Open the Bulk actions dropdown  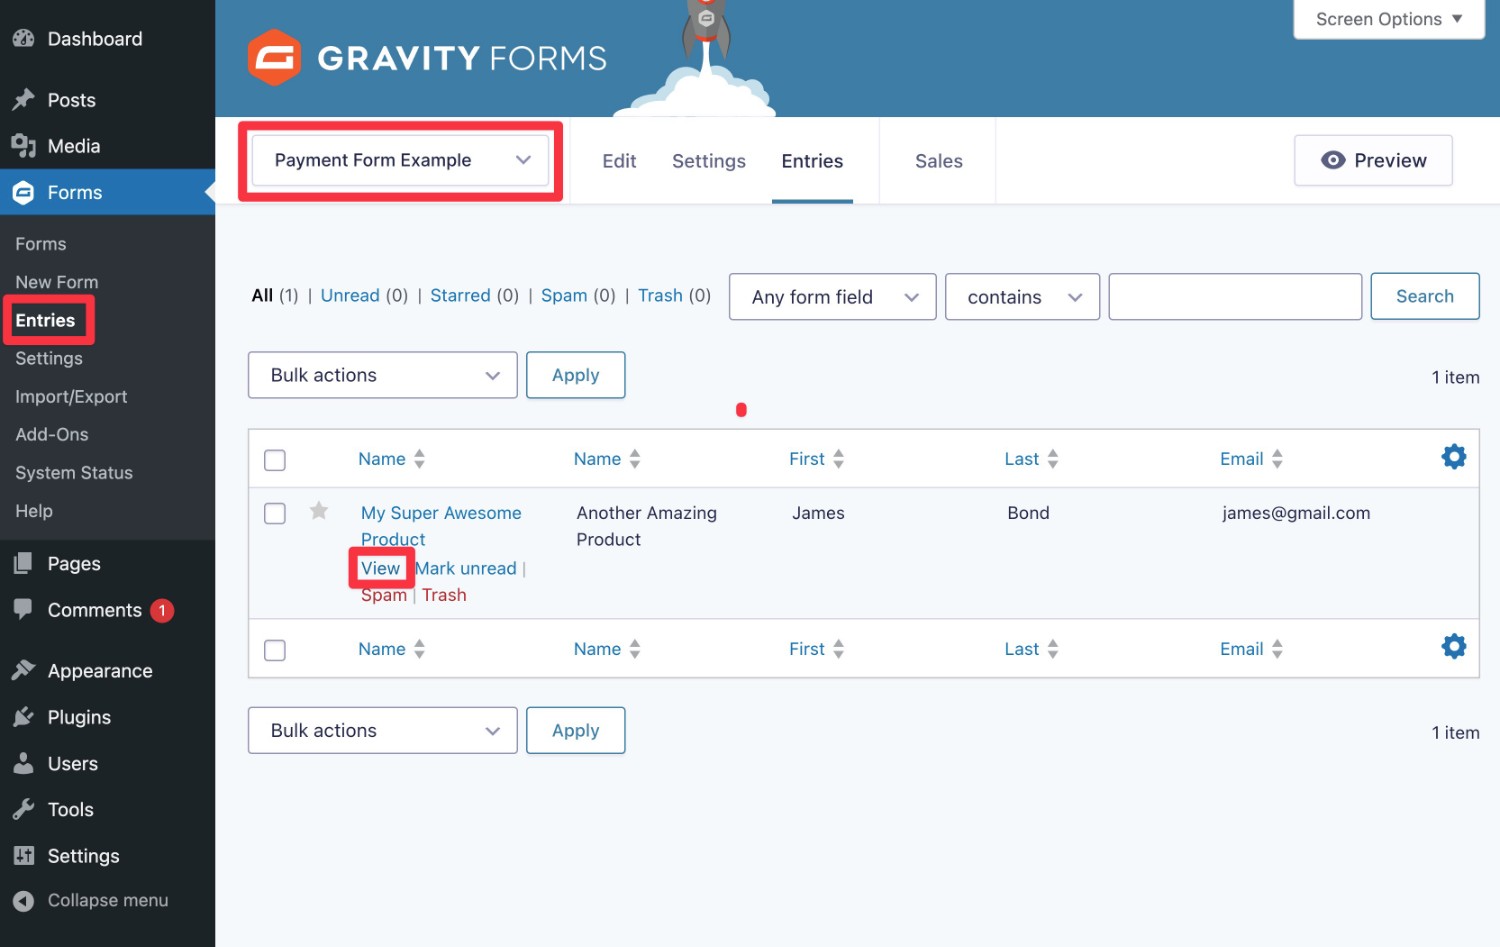[381, 375]
